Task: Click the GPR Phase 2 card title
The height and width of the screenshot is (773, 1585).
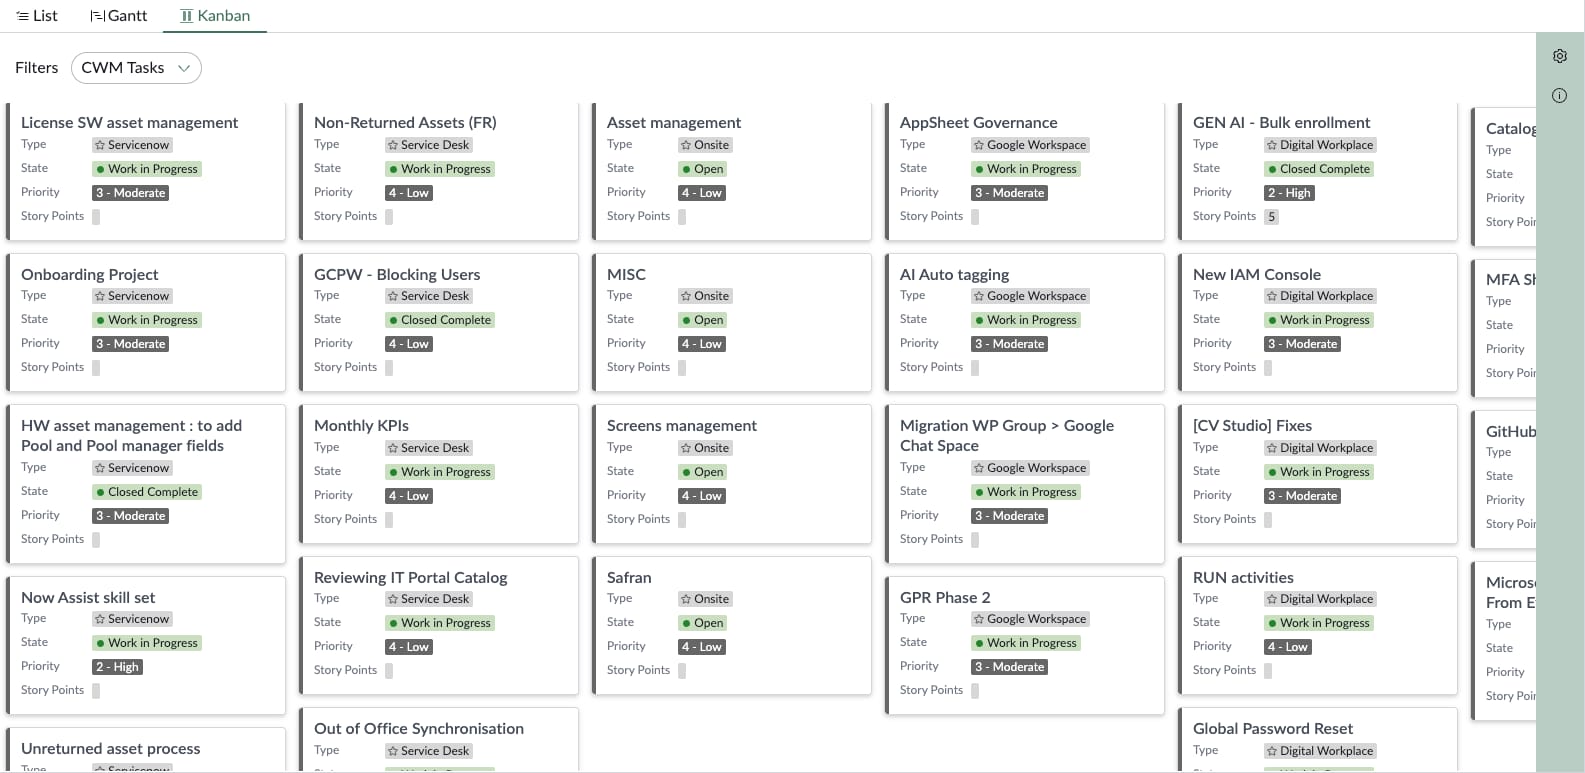Action: pos(945,598)
